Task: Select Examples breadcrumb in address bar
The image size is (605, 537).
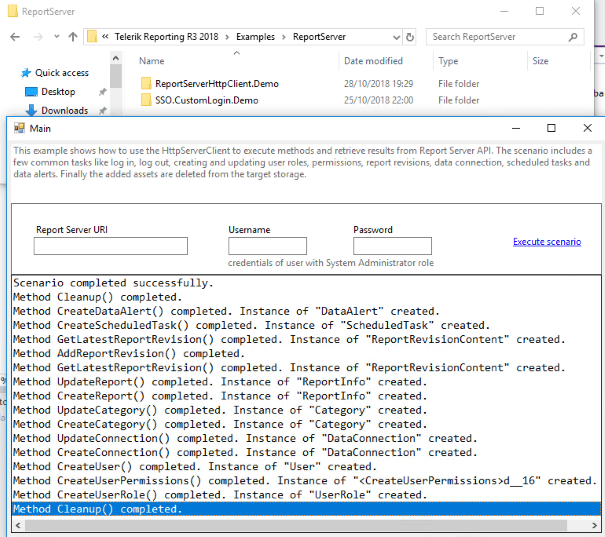Action: coord(255,37)
